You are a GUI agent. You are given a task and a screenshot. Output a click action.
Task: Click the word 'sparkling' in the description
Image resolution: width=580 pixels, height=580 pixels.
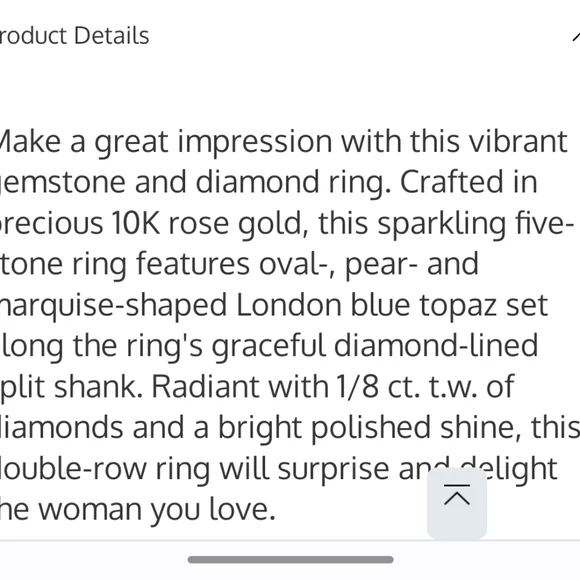click(x=442, y=224)
